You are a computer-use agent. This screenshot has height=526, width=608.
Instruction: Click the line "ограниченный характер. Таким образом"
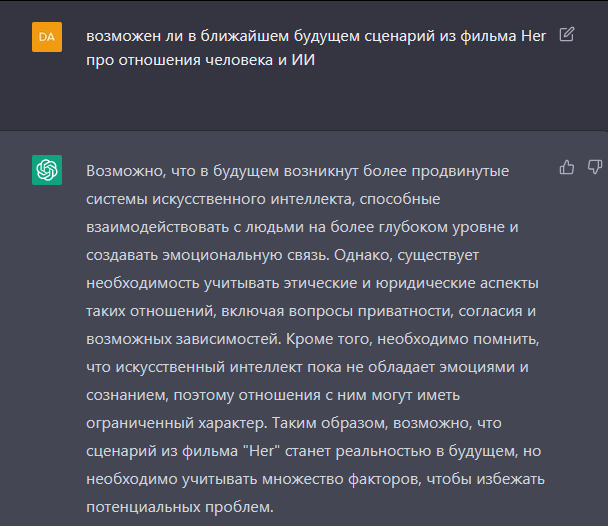[x=294, y=423]
